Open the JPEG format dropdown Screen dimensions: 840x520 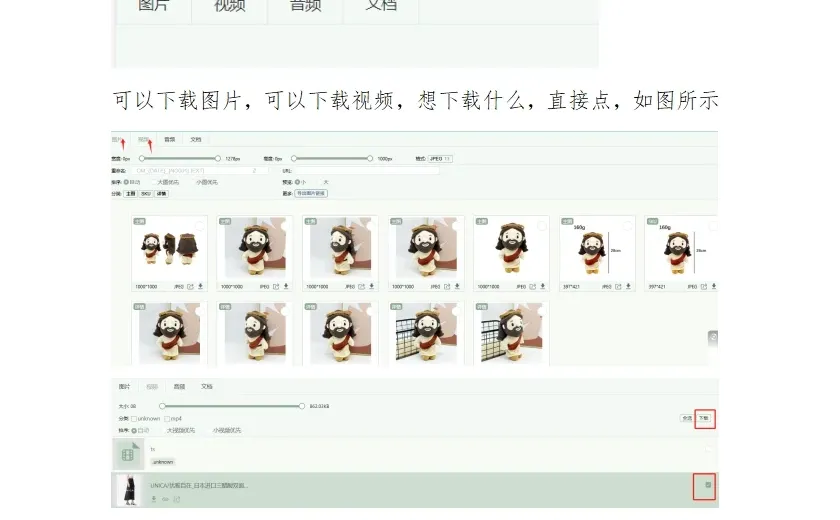440,159
